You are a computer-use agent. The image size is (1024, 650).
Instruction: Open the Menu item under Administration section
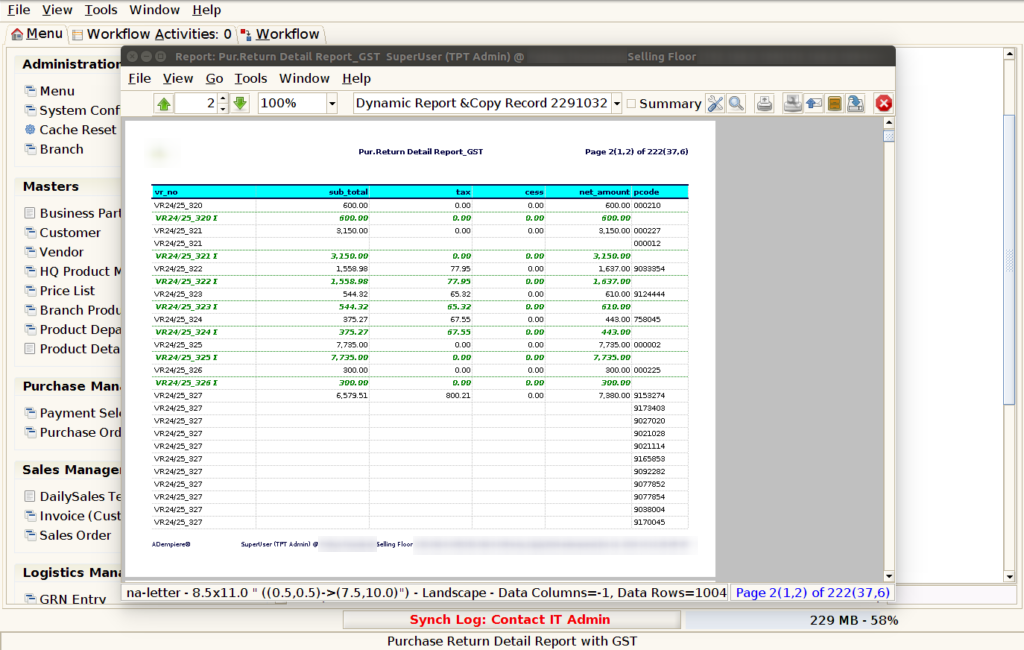pyautogui.click(x=50, y=91)
